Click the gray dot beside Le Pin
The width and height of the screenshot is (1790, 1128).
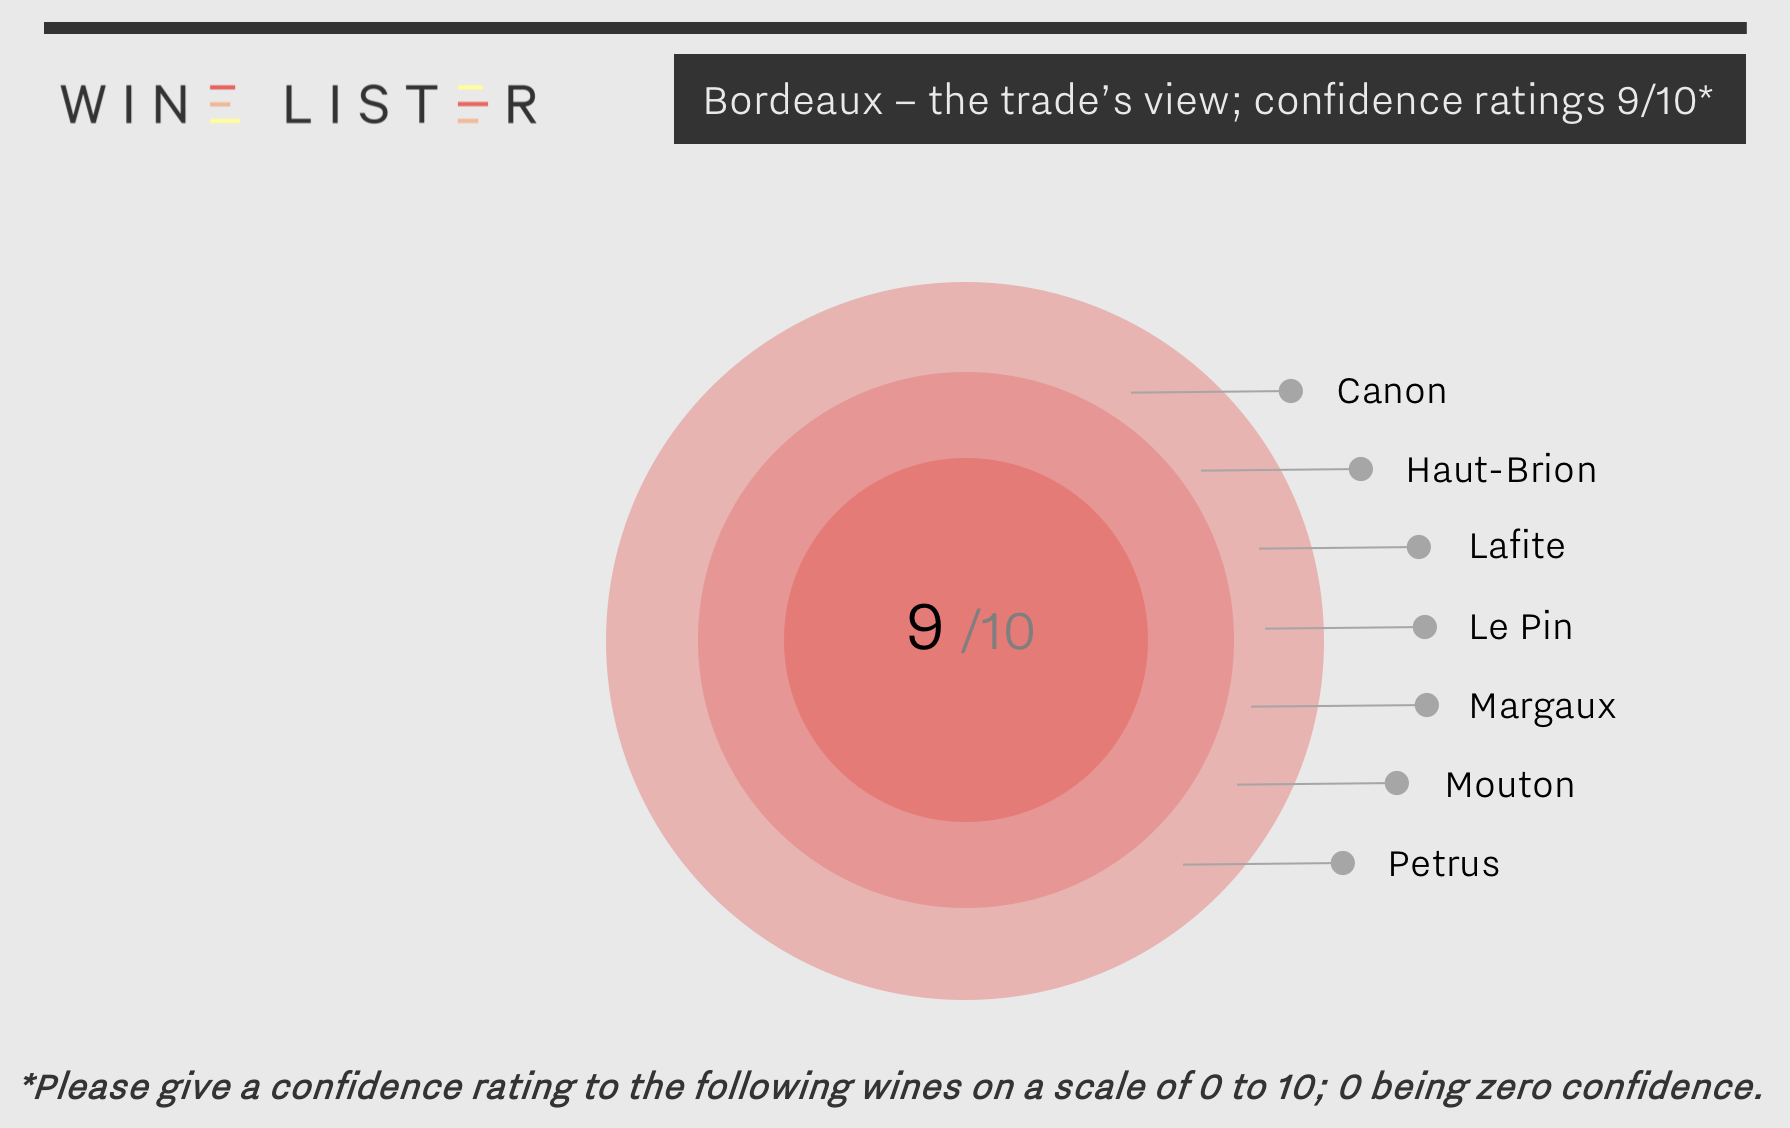pos(1425,627)
